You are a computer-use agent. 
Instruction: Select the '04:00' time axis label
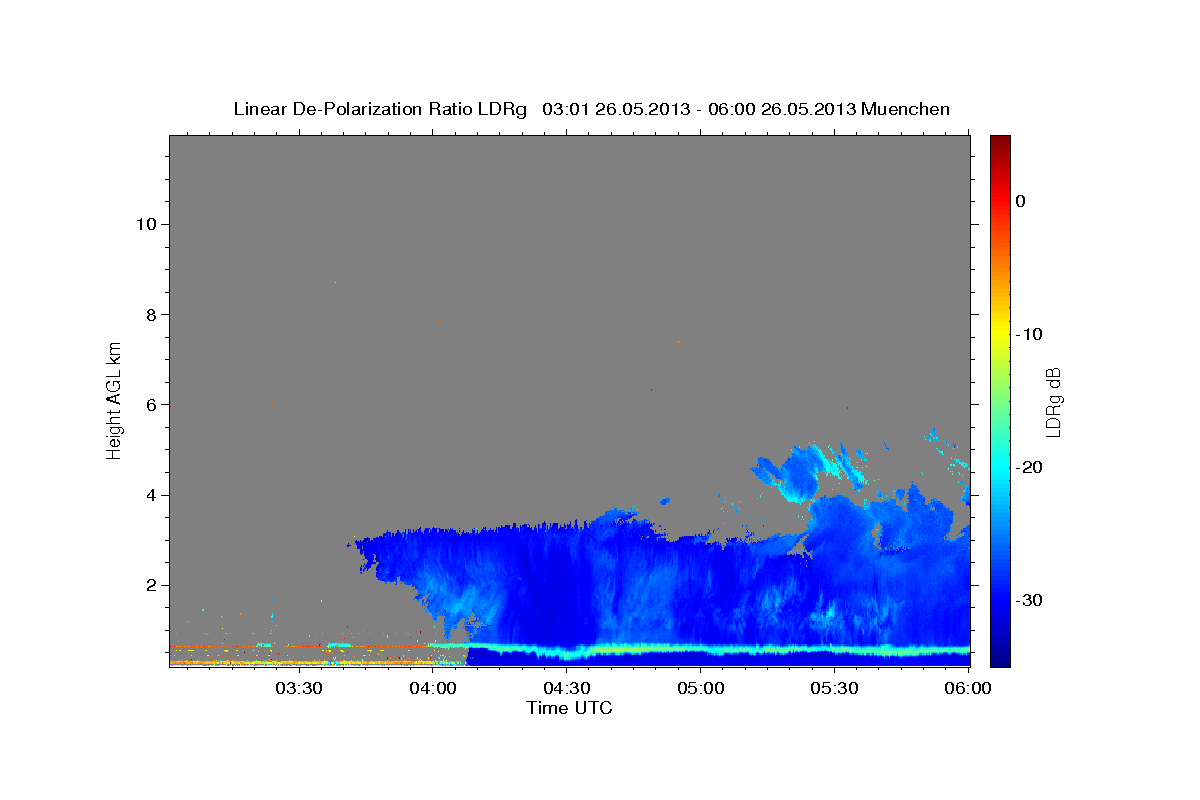(x=433, y=689)
